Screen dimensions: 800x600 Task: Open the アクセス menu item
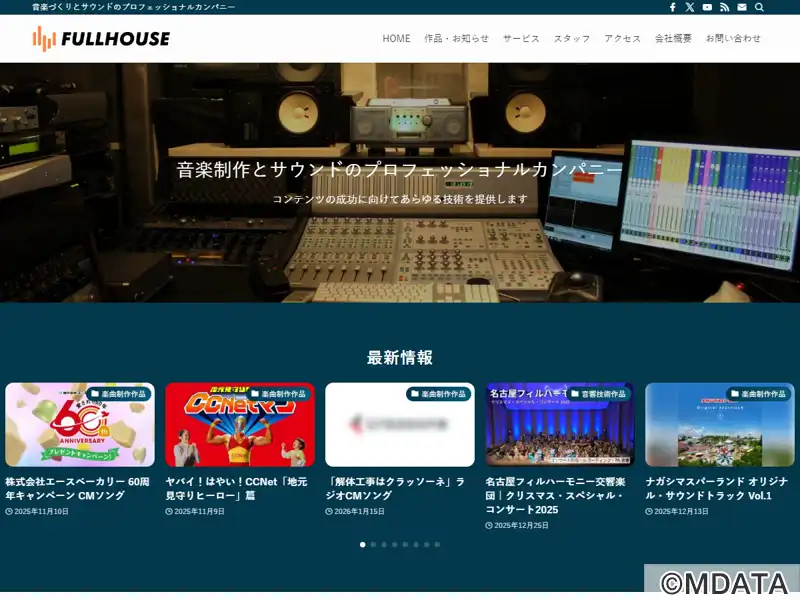(x=622, y=39)
